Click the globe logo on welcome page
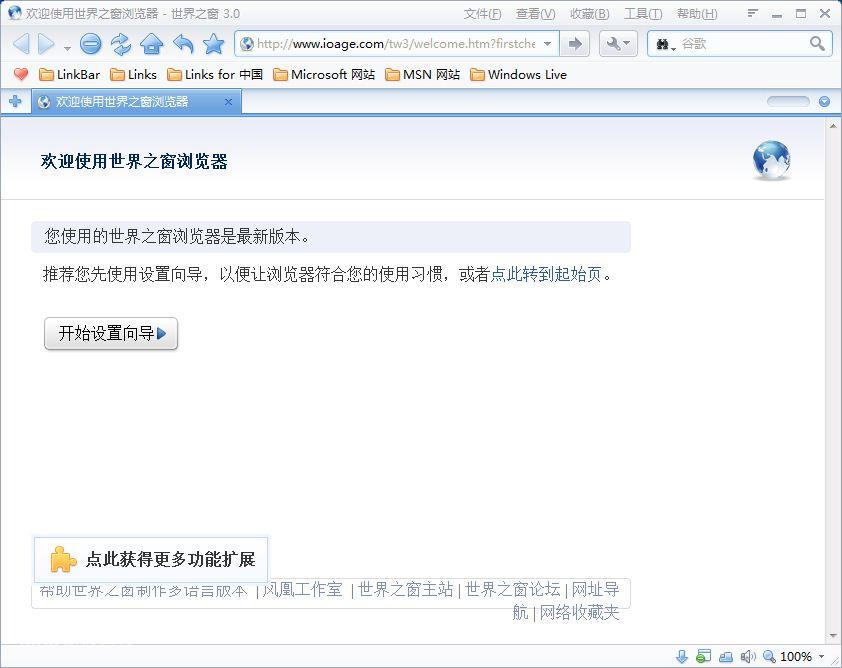This screenshot has height=668, width=842. 772,160
